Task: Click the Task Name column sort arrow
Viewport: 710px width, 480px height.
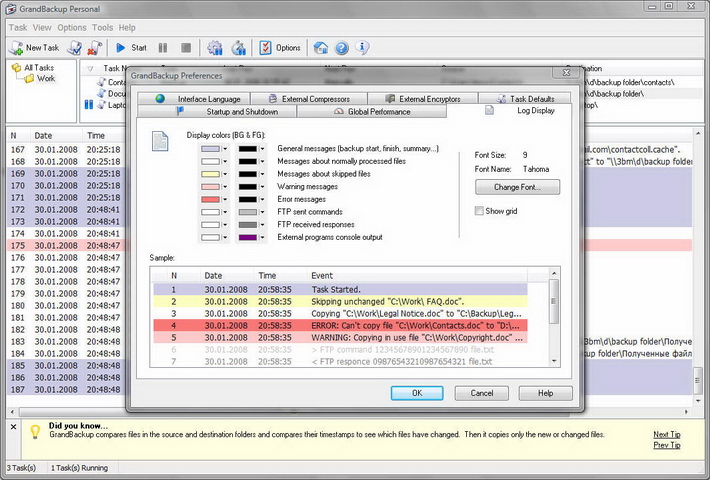Action: (90, 69)
